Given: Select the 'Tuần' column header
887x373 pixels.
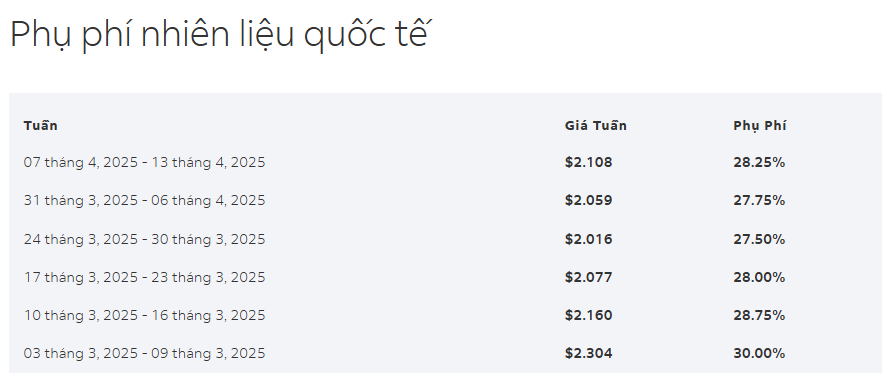Looking at the screenshot, I should coord(40,125).
